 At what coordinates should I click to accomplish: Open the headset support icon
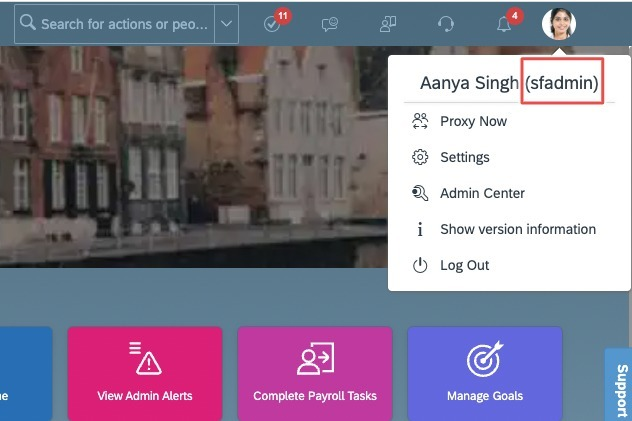click(446, 24)
